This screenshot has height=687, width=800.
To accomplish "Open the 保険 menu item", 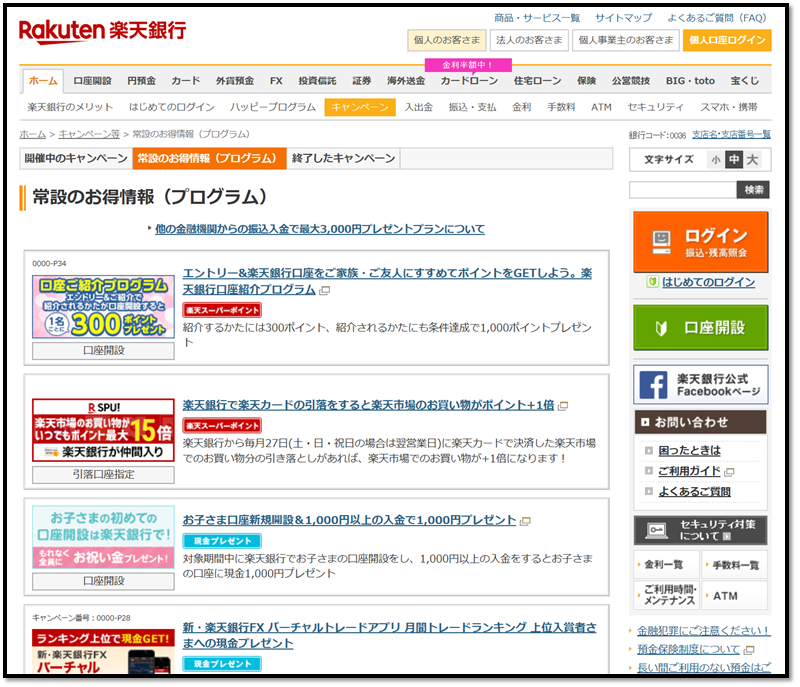I will [x=587, y=81].
